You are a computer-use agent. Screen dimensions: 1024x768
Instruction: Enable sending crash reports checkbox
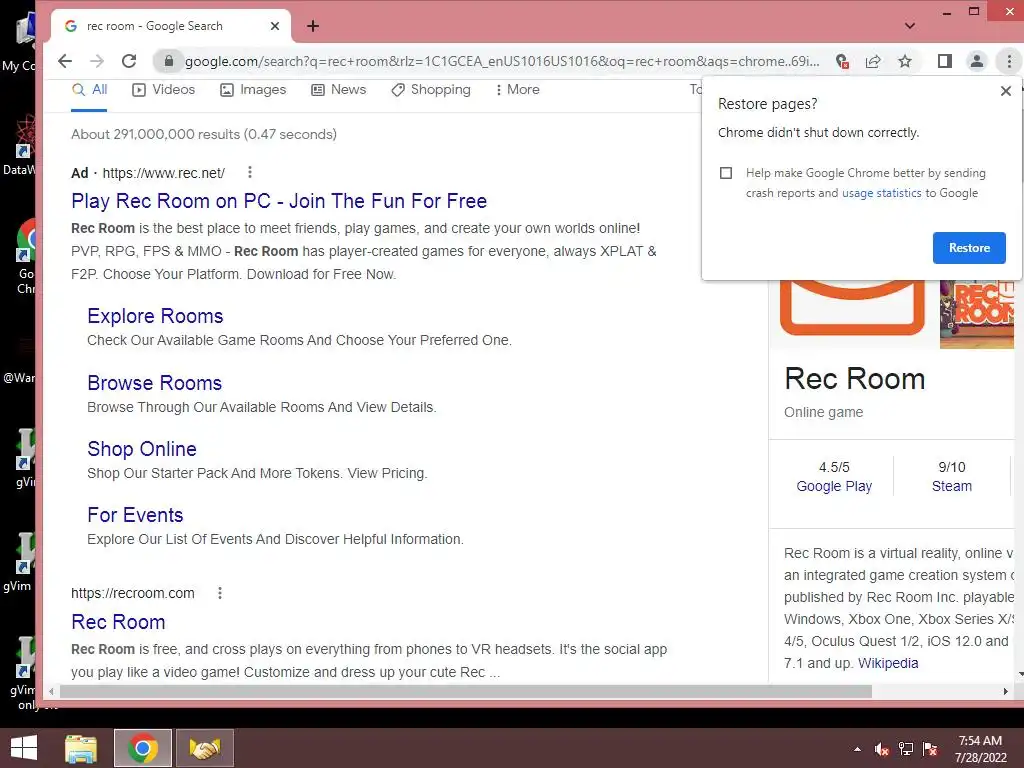(x=726, y=173)
